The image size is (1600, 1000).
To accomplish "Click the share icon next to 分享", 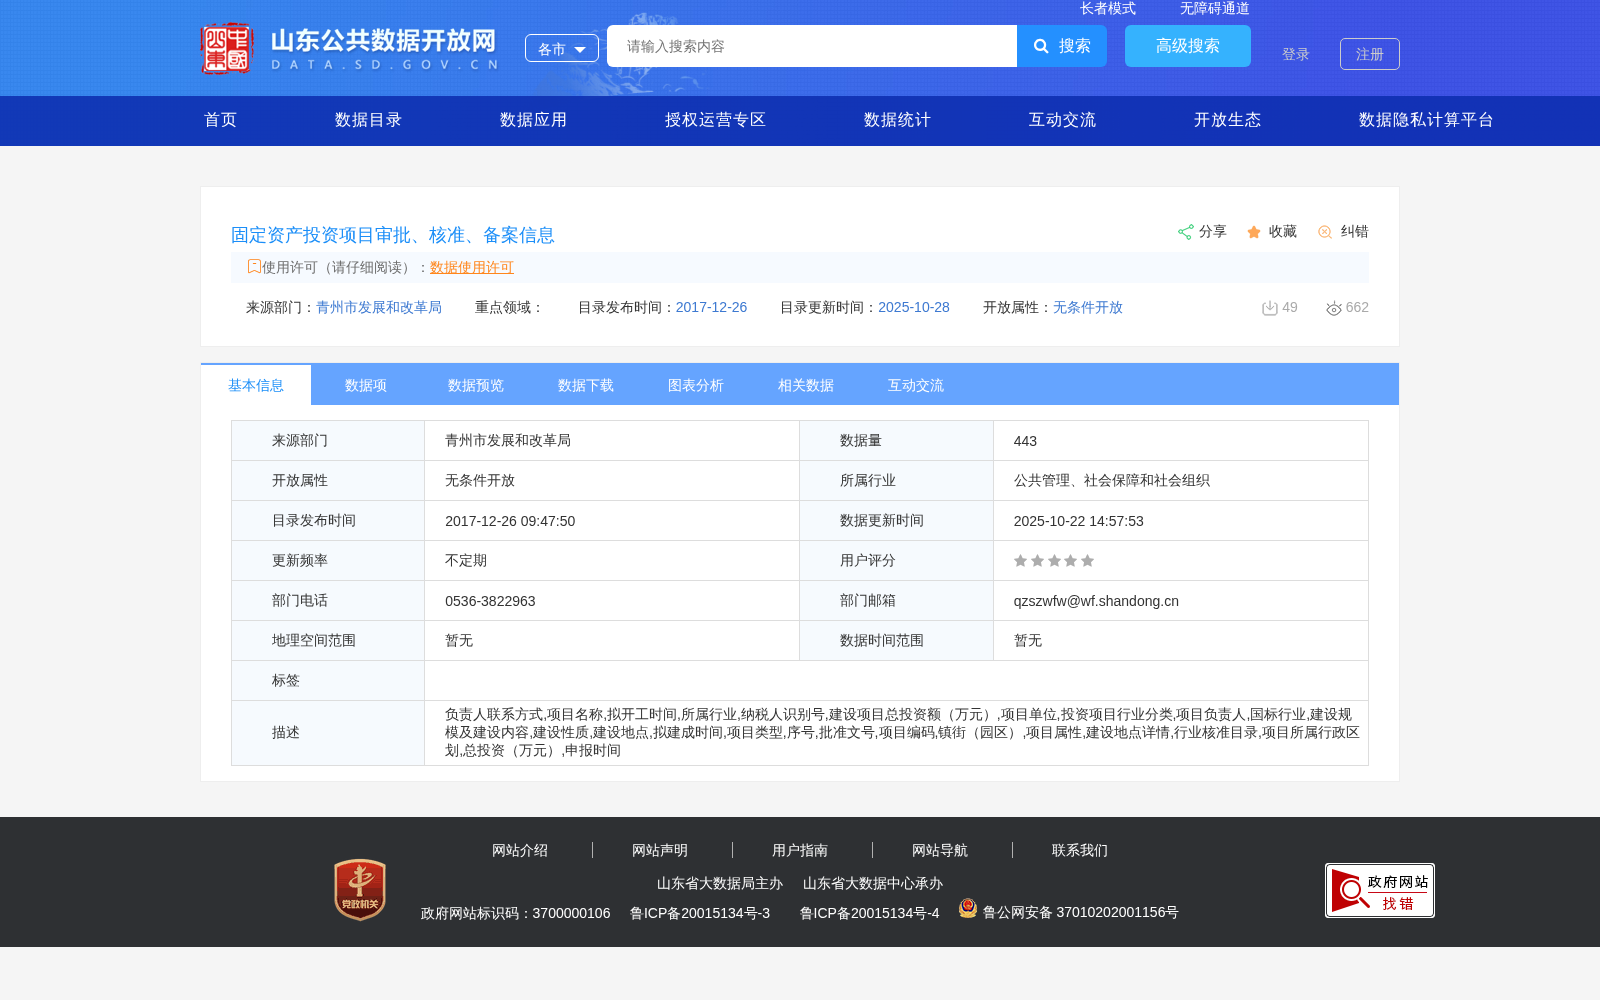I will [1185, 232].
